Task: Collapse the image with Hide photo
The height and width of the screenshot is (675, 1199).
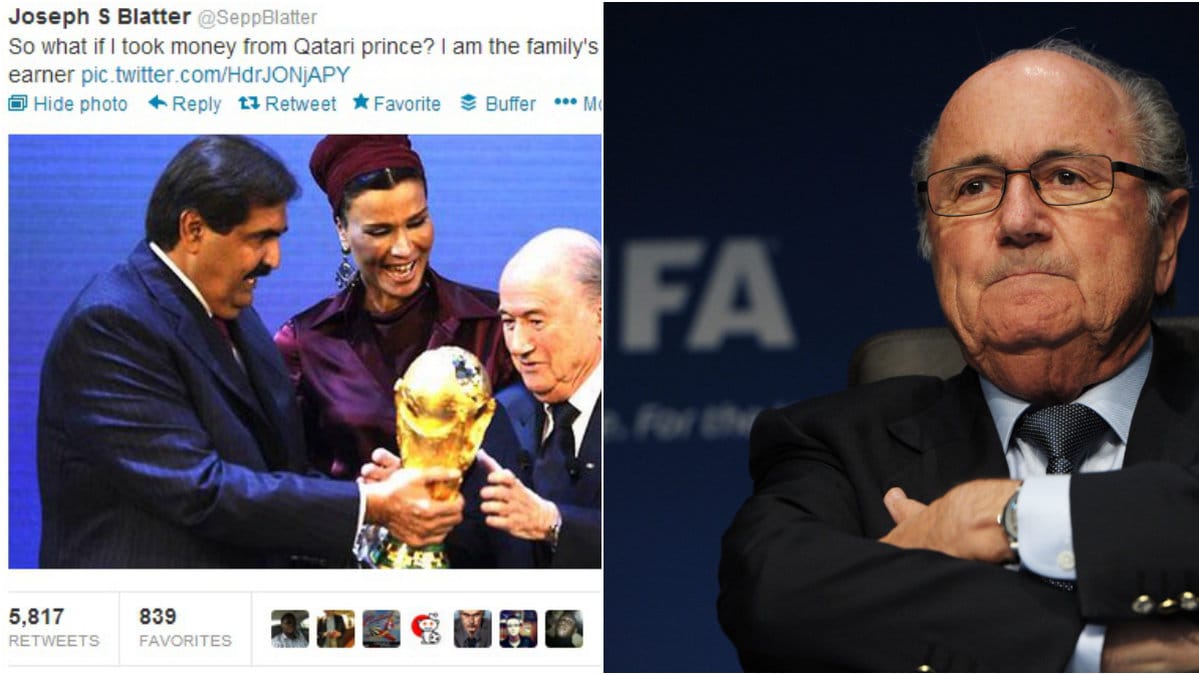Action: (x=68, y=104)
